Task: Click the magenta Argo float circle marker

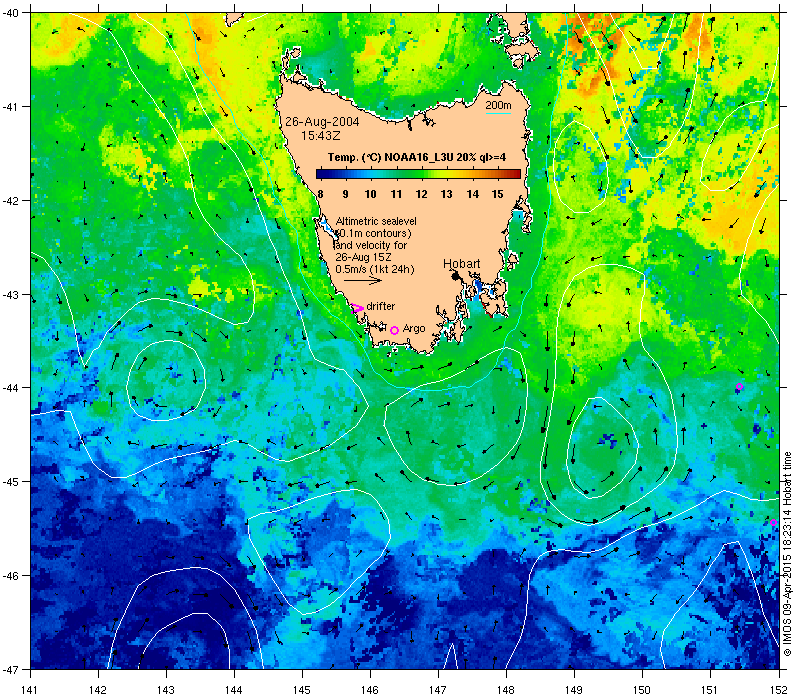Action: 394,331
